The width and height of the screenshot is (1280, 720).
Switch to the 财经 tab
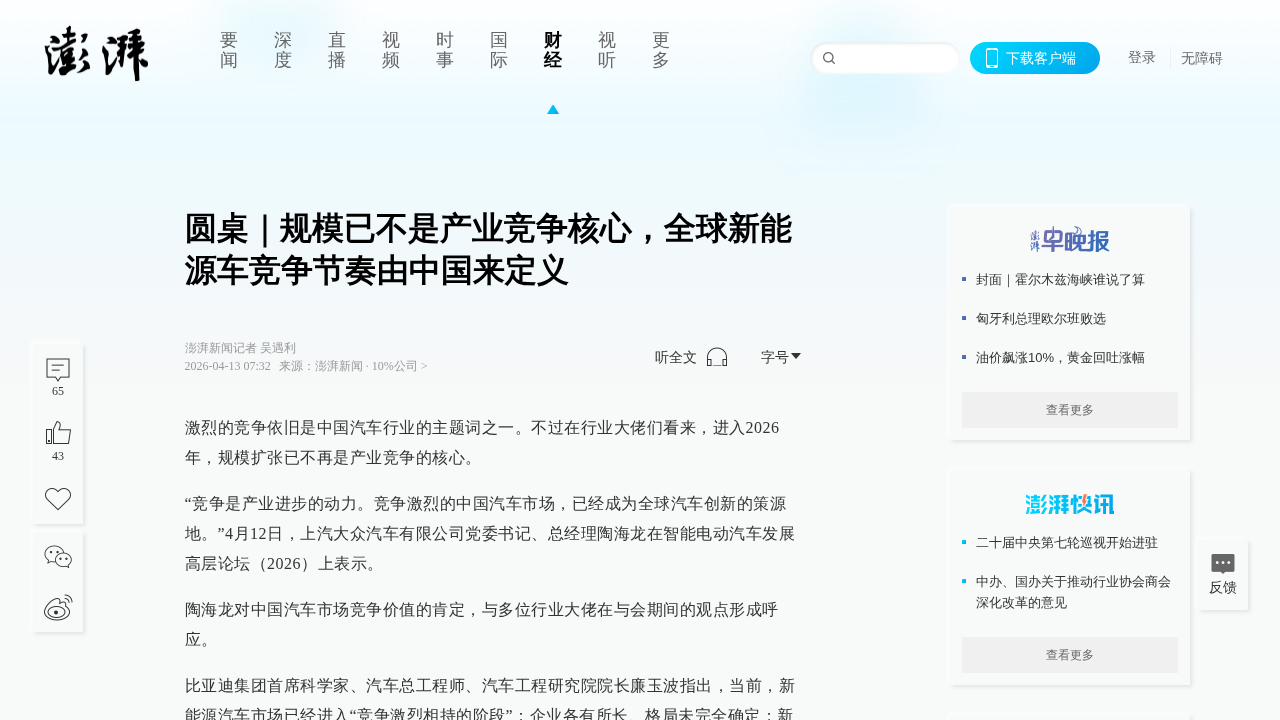[x=553, y=50]
